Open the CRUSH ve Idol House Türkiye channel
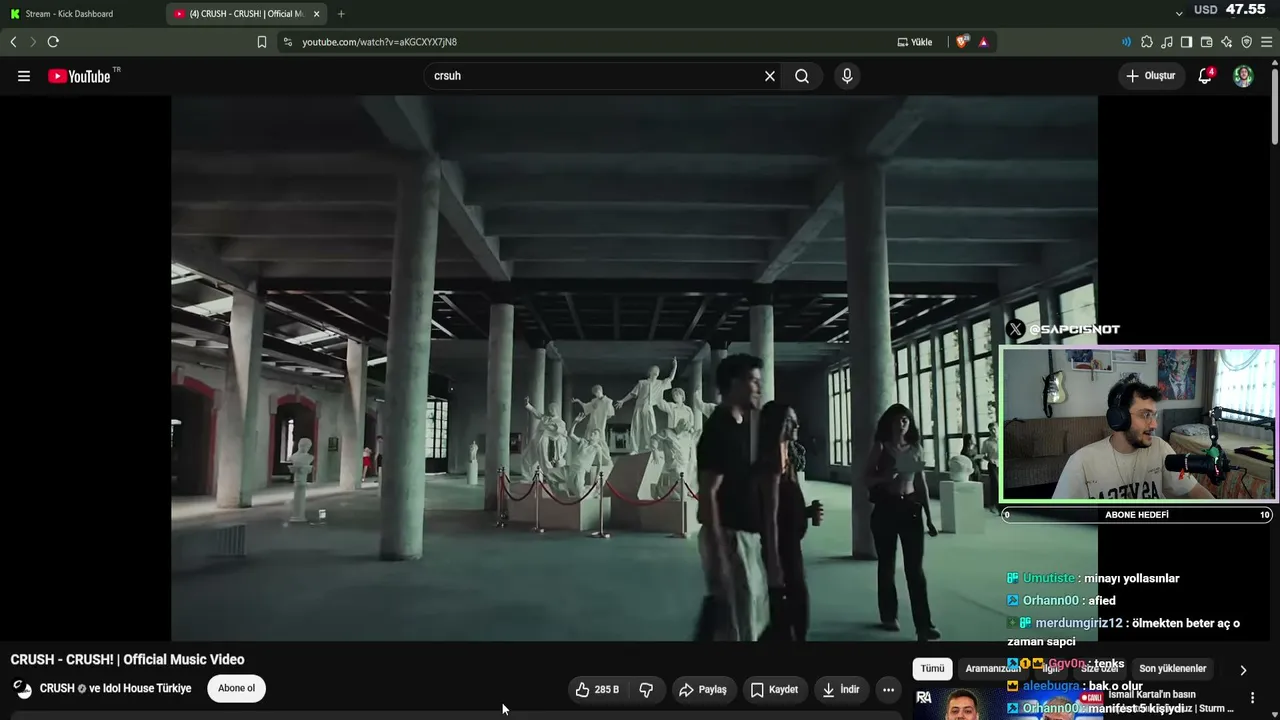The height and width of the screenshot is (720, 1280). click(x=115, y=689)
